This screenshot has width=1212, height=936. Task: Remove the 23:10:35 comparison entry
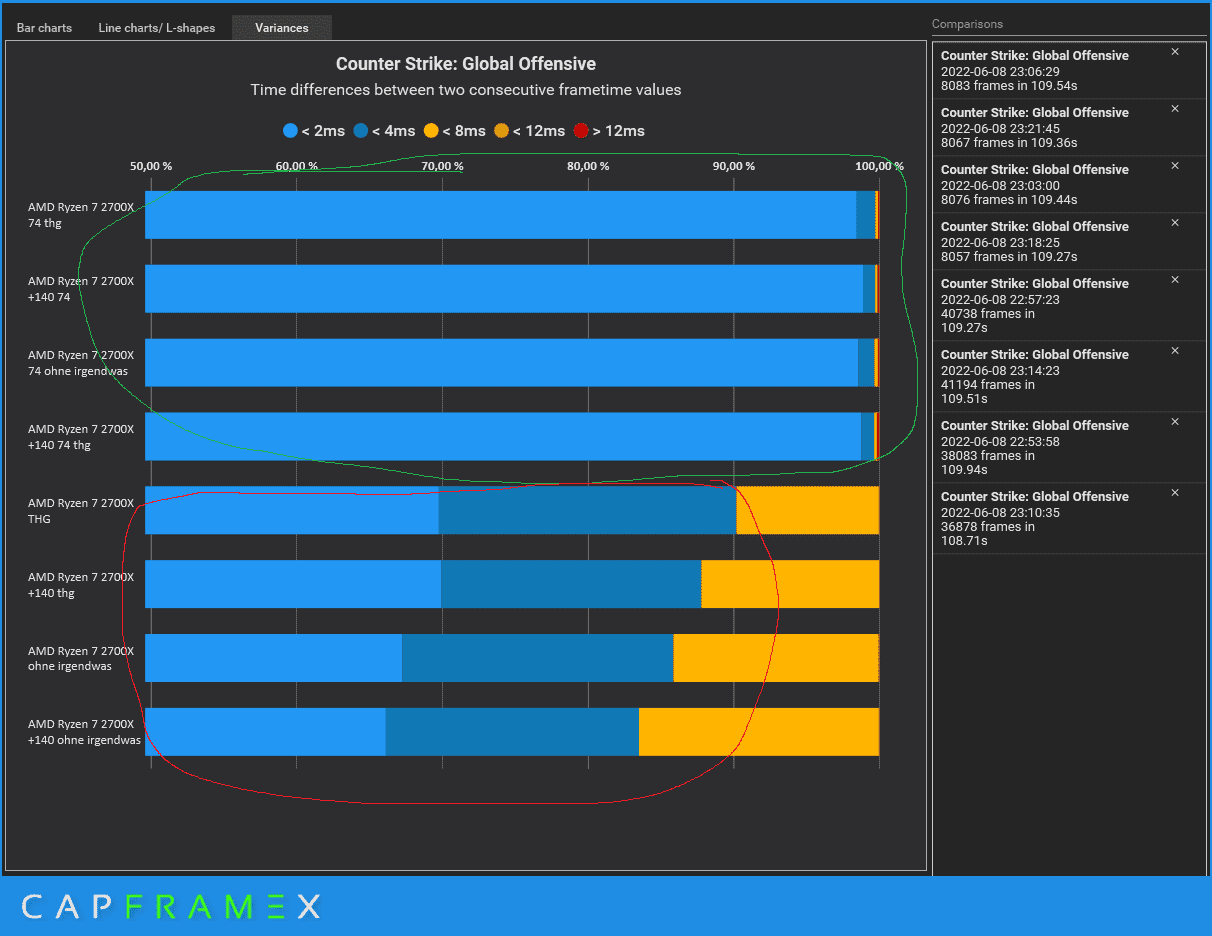[x=1175, y=492]
